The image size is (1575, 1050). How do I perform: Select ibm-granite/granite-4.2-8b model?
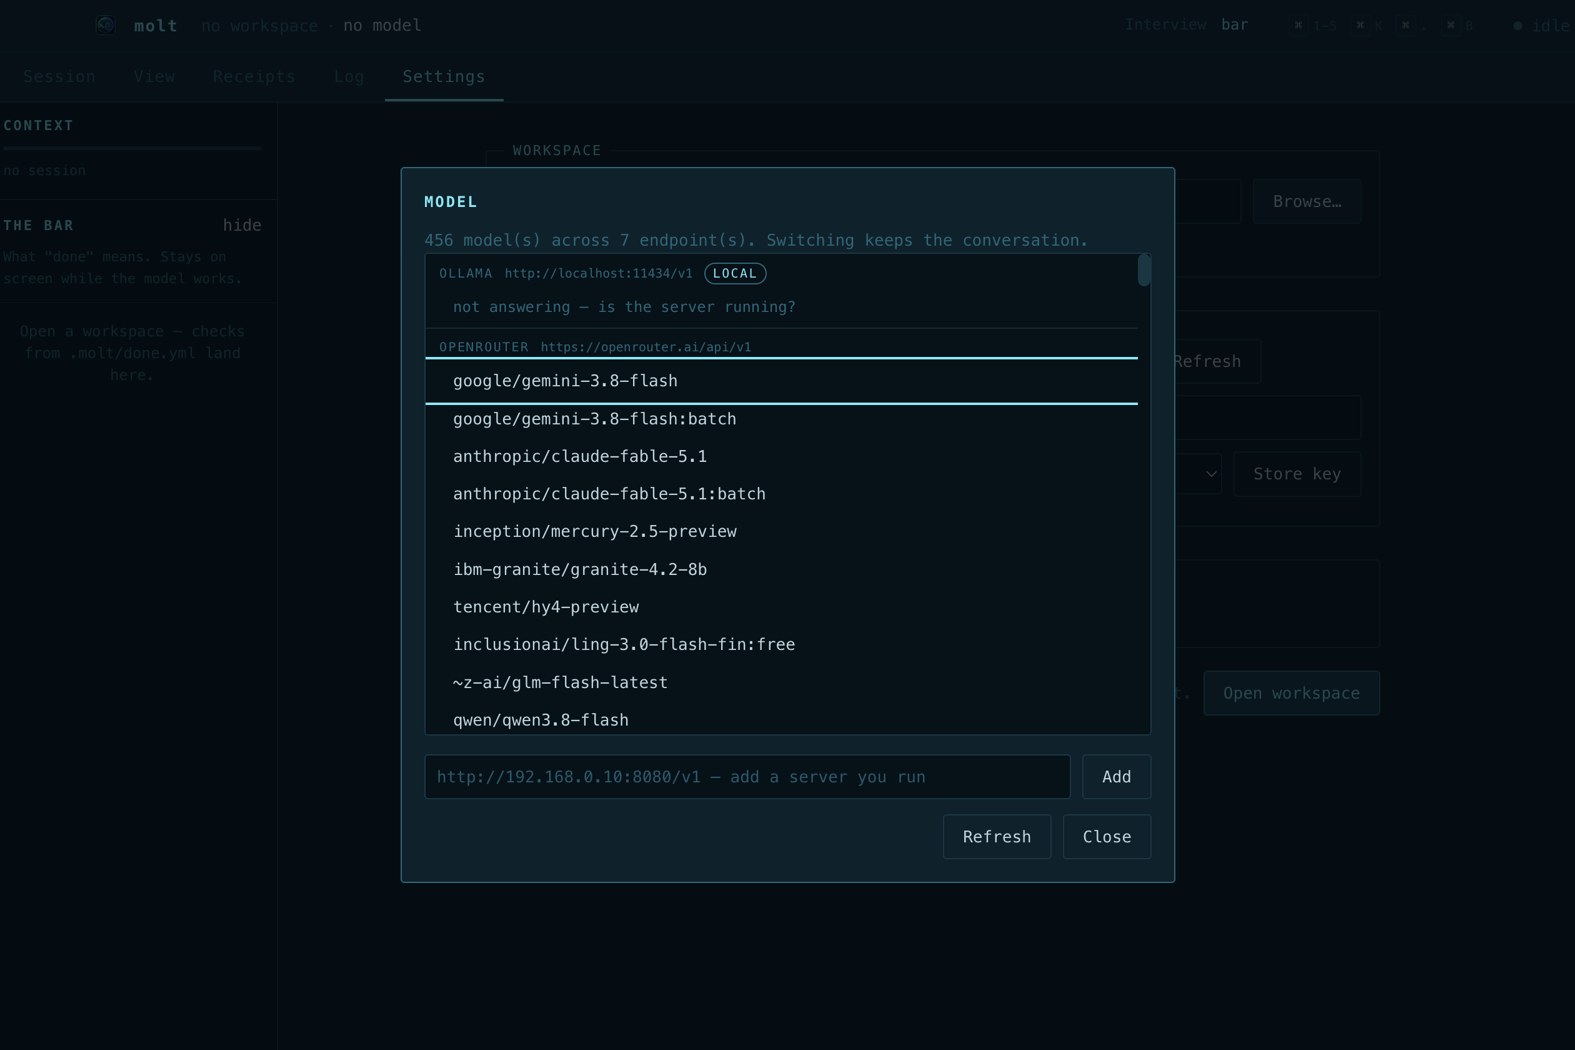click(x=781, y=570)
